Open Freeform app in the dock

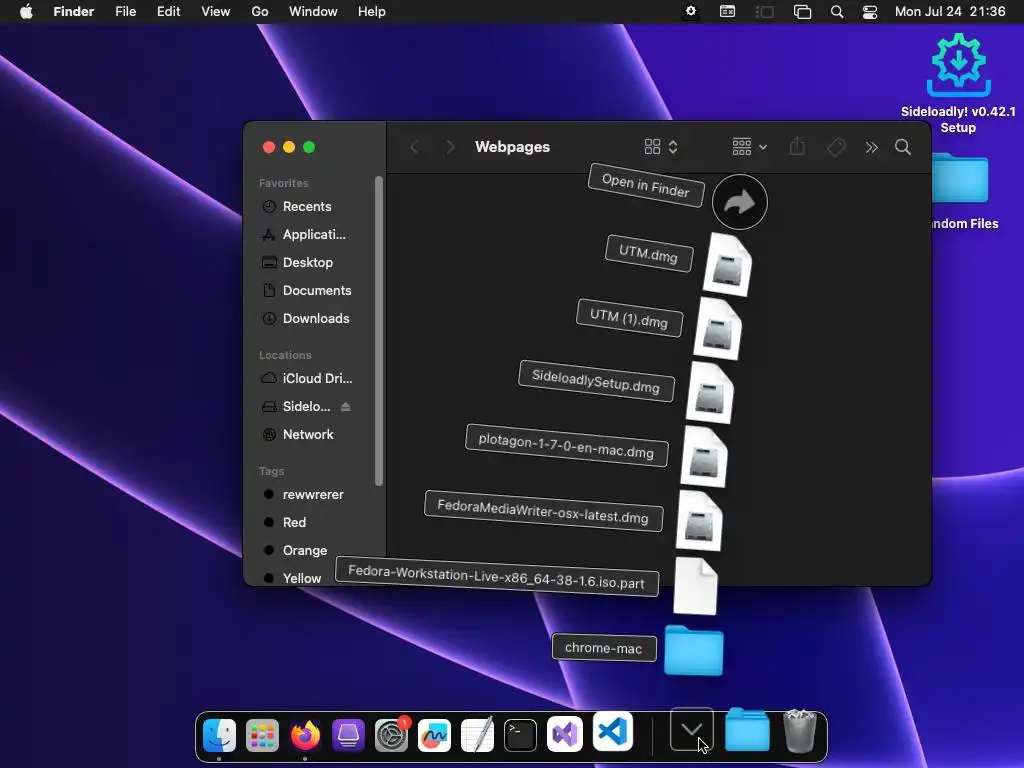434,735
